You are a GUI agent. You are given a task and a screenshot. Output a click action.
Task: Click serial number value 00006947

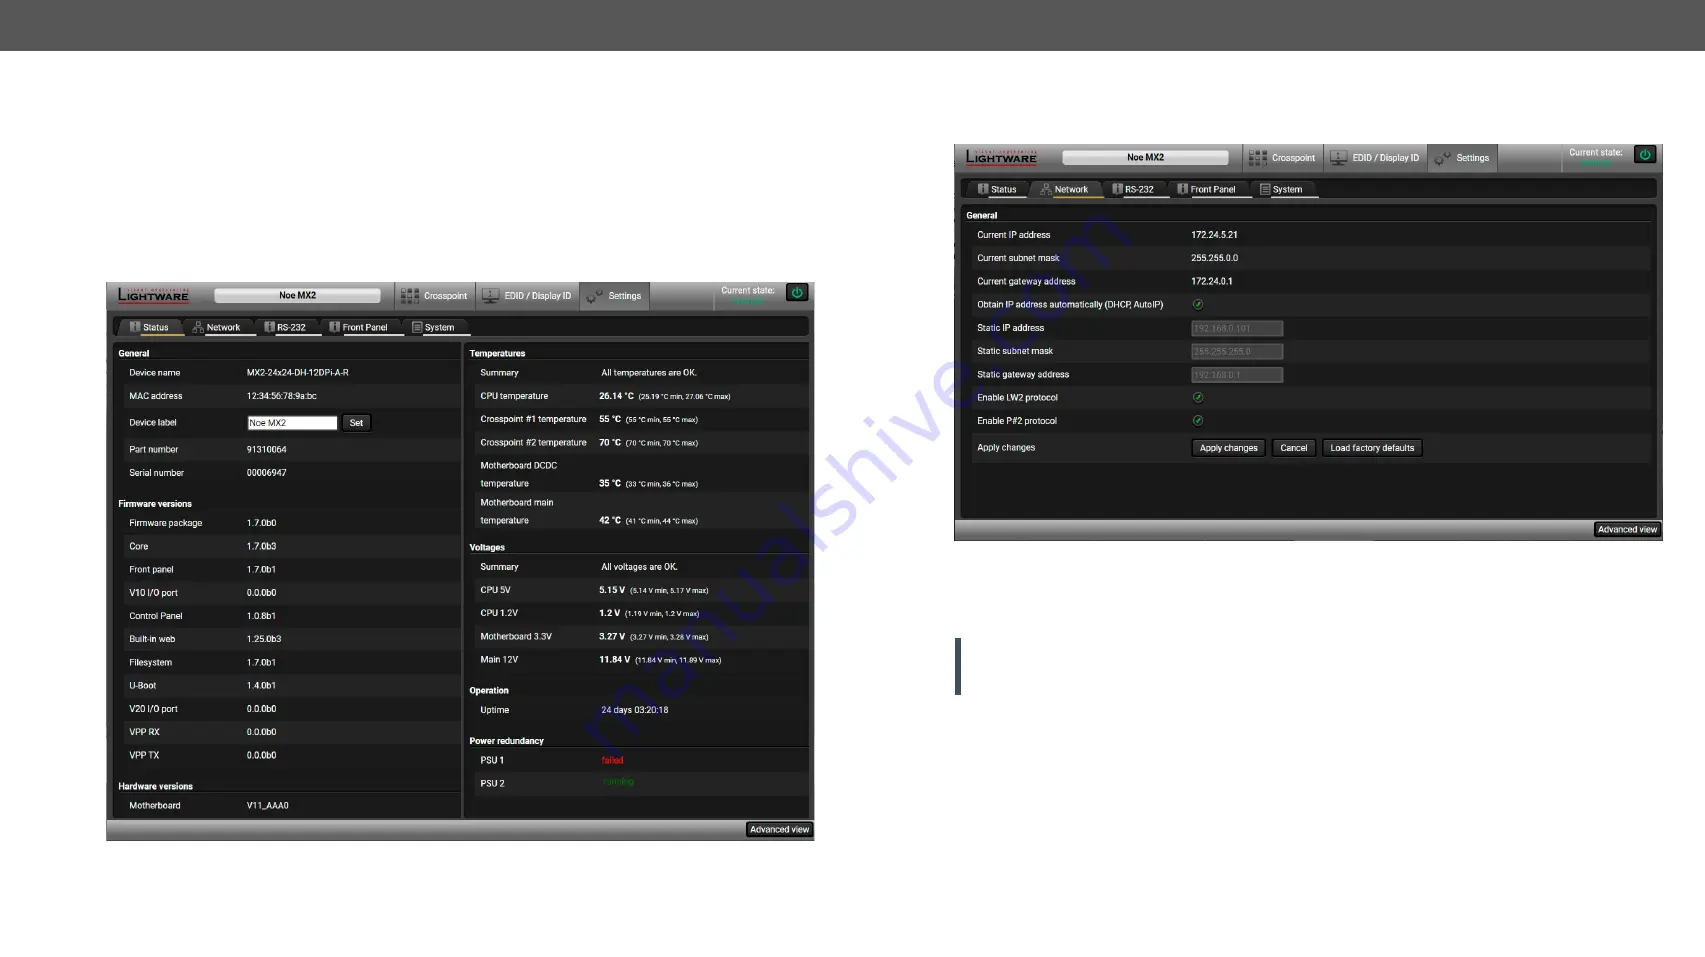click(x=266, y=473)
